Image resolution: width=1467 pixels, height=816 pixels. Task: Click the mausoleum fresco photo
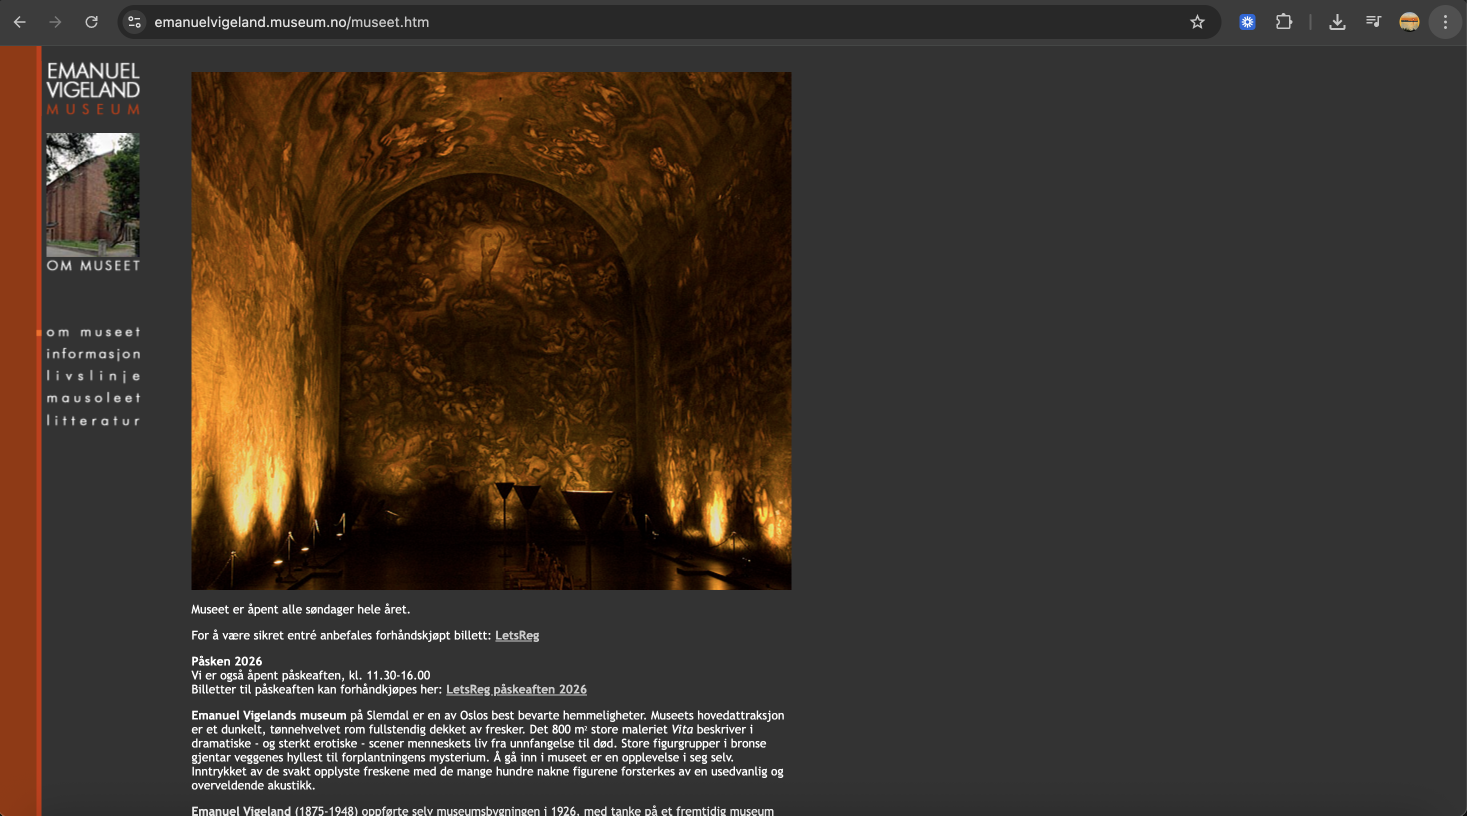(x=491, y=331)
